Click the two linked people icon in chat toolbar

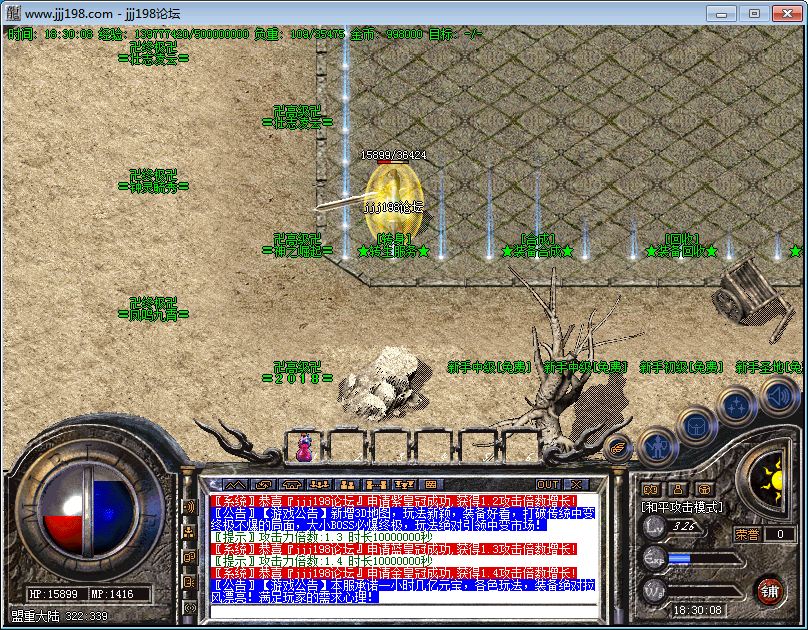tap(376, 484)
